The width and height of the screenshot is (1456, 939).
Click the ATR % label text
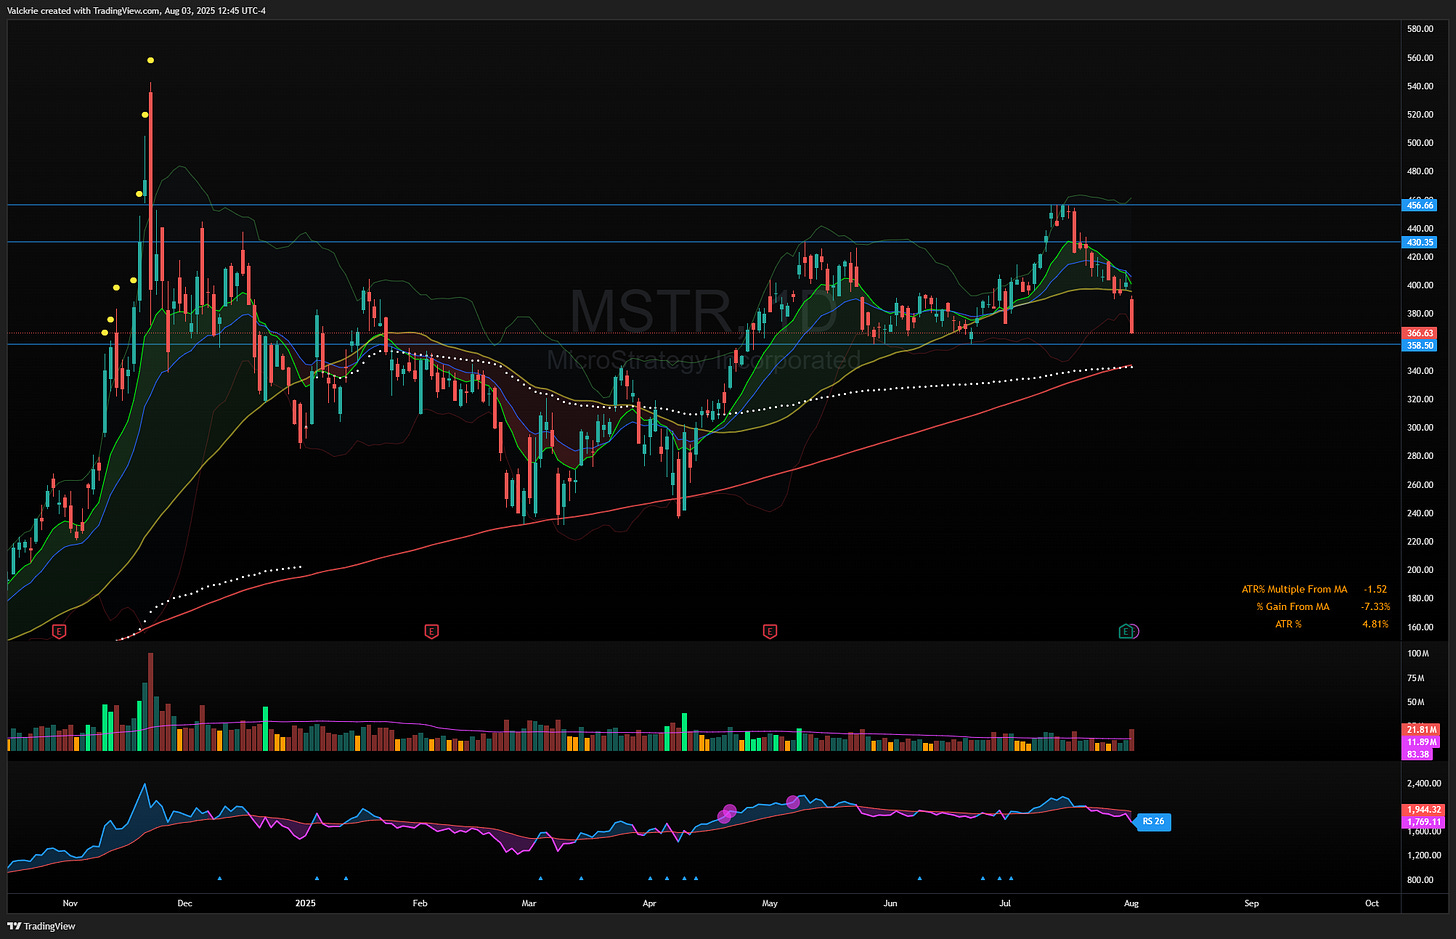coord(1288,624)
